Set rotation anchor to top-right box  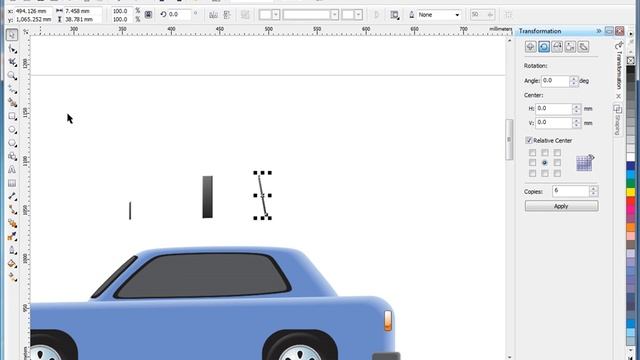[x=557, y=153]
